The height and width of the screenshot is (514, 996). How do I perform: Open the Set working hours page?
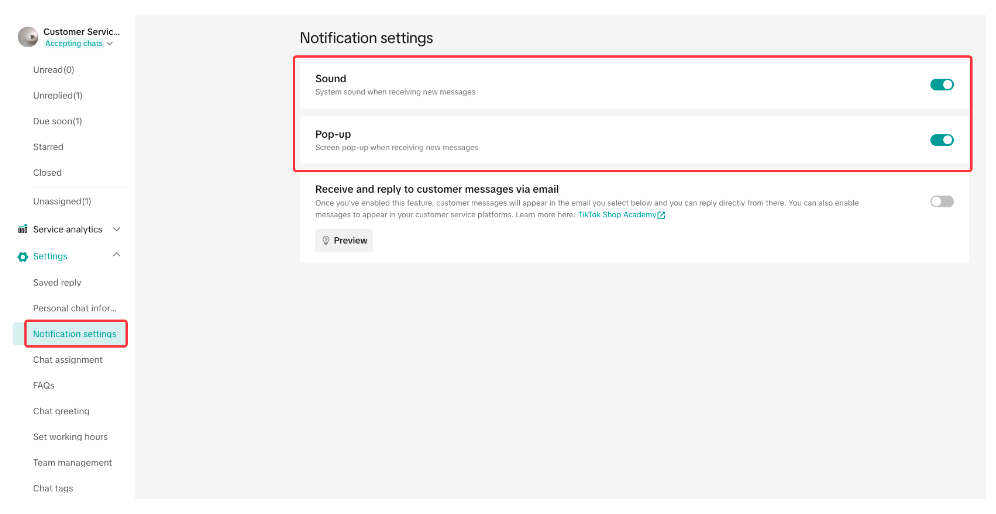coord(70,437)
